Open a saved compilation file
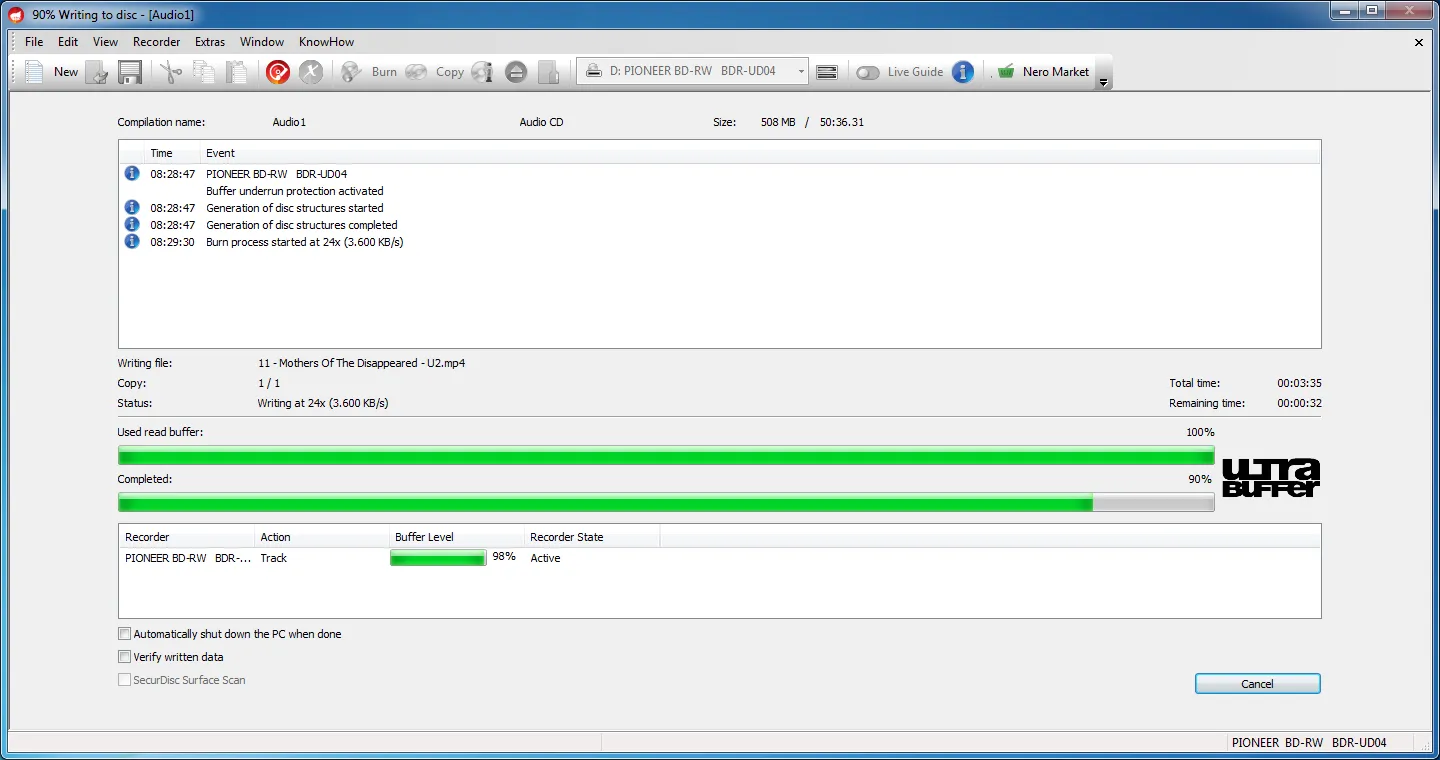The image size is (1440, 760). 97,72
